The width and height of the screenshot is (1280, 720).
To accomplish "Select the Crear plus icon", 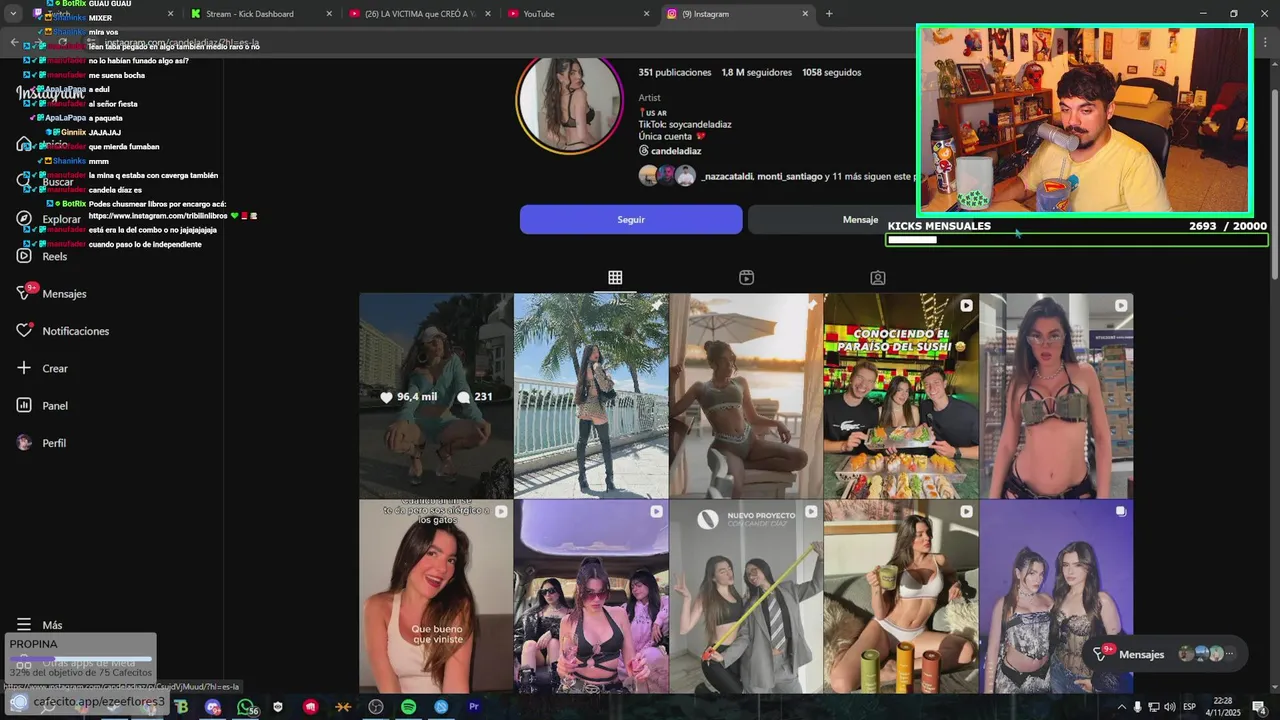I will coord(24,368).
